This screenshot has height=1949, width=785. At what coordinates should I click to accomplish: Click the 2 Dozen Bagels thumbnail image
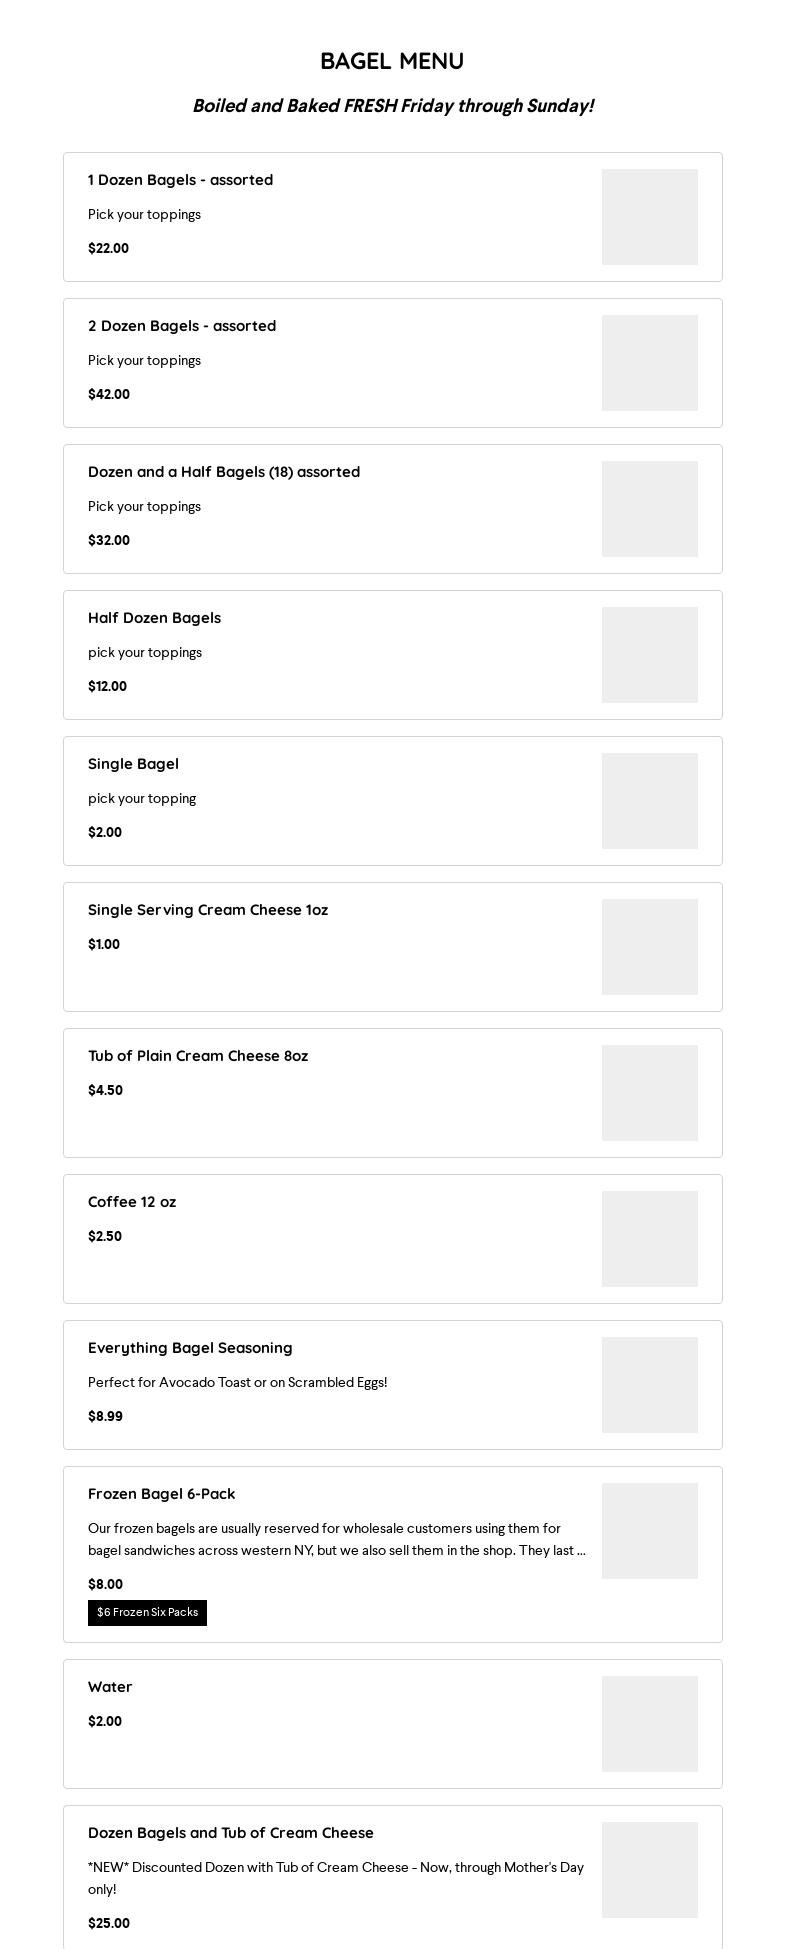point(650,363)
